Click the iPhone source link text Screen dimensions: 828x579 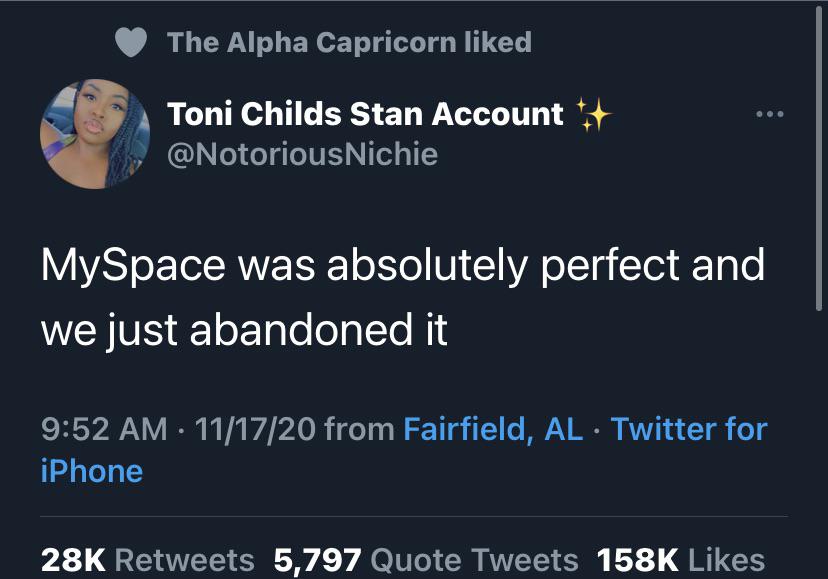pos(92,471)
